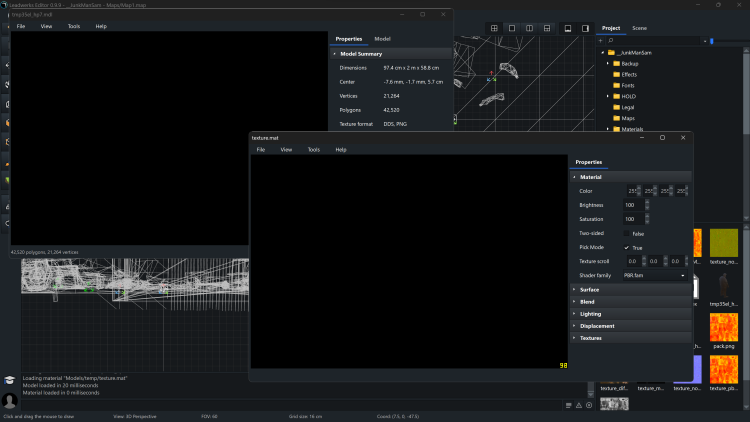Click the thumbnail size slider handle
The image size is (750, 422).
(711, 41)
